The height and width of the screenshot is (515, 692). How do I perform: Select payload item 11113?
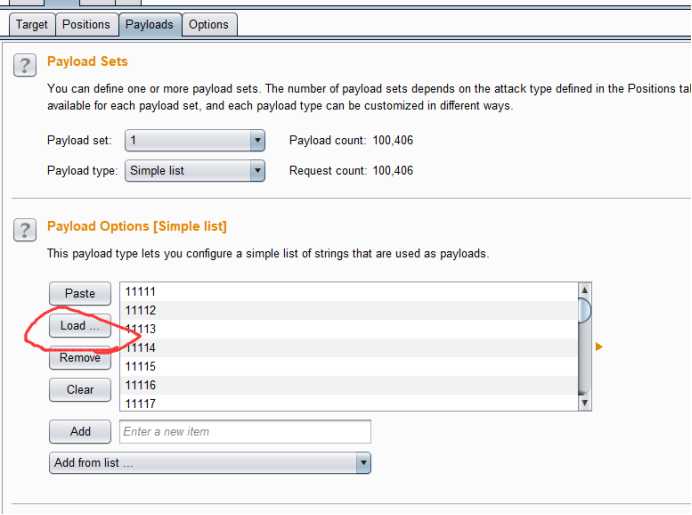pyautogui.click(x=349, y=329)
